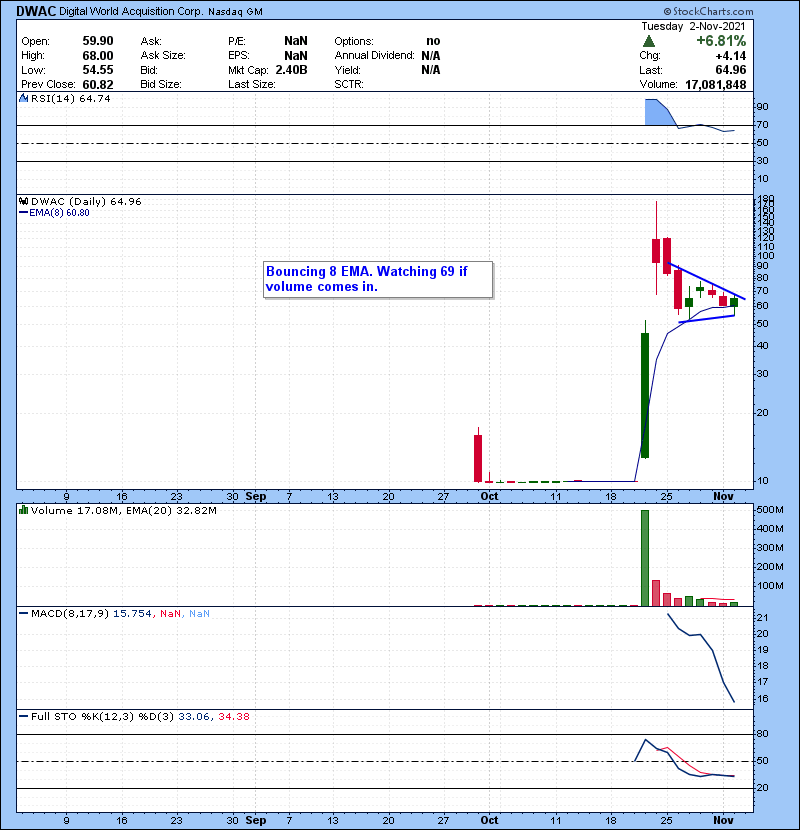Viewport: 800px width, 830px height.
Task: Click the Annual Dividend N/A value
Action: click(431, 56)
